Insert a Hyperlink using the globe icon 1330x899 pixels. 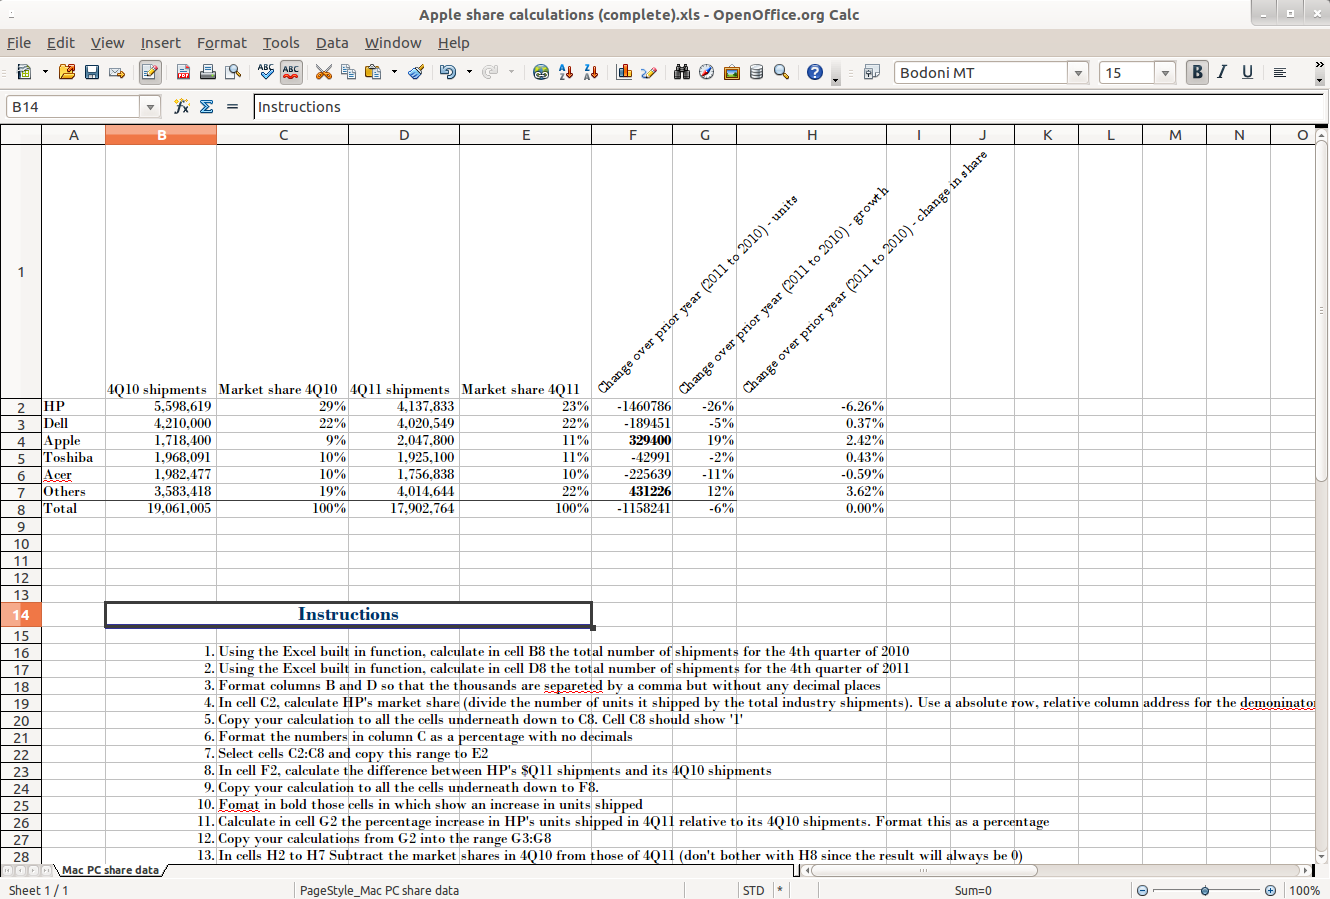[x=541, y=72]
